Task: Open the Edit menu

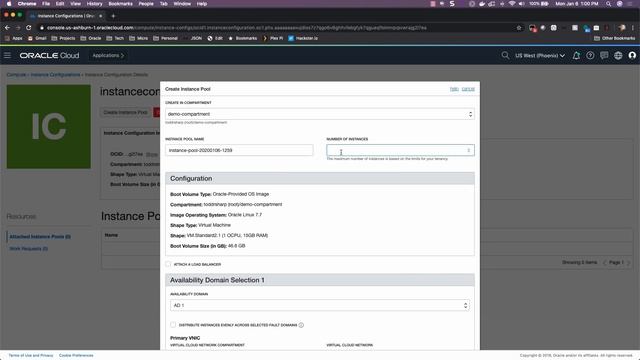Action: point(60,4)
